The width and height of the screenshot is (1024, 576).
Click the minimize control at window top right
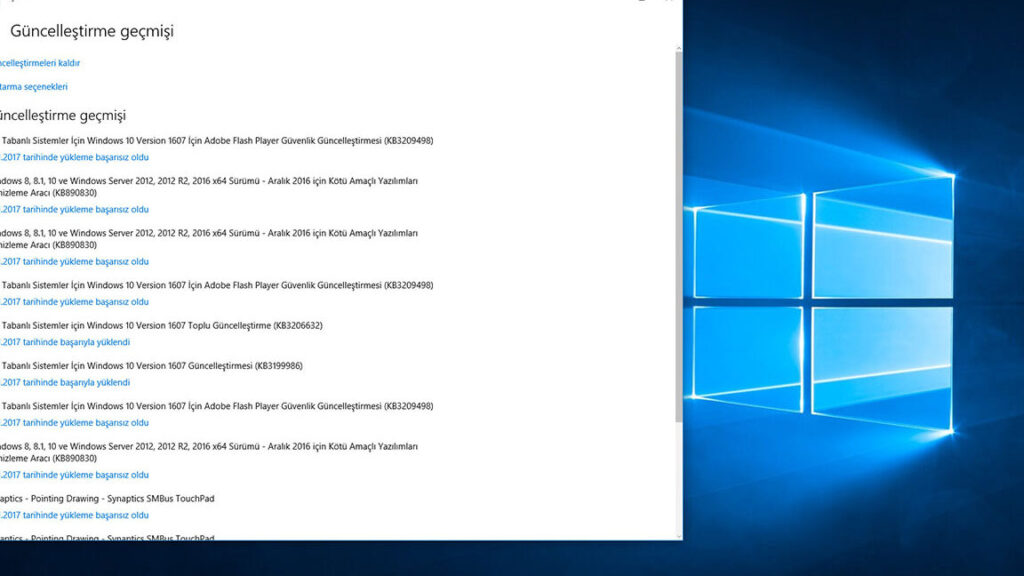point(640,3)
